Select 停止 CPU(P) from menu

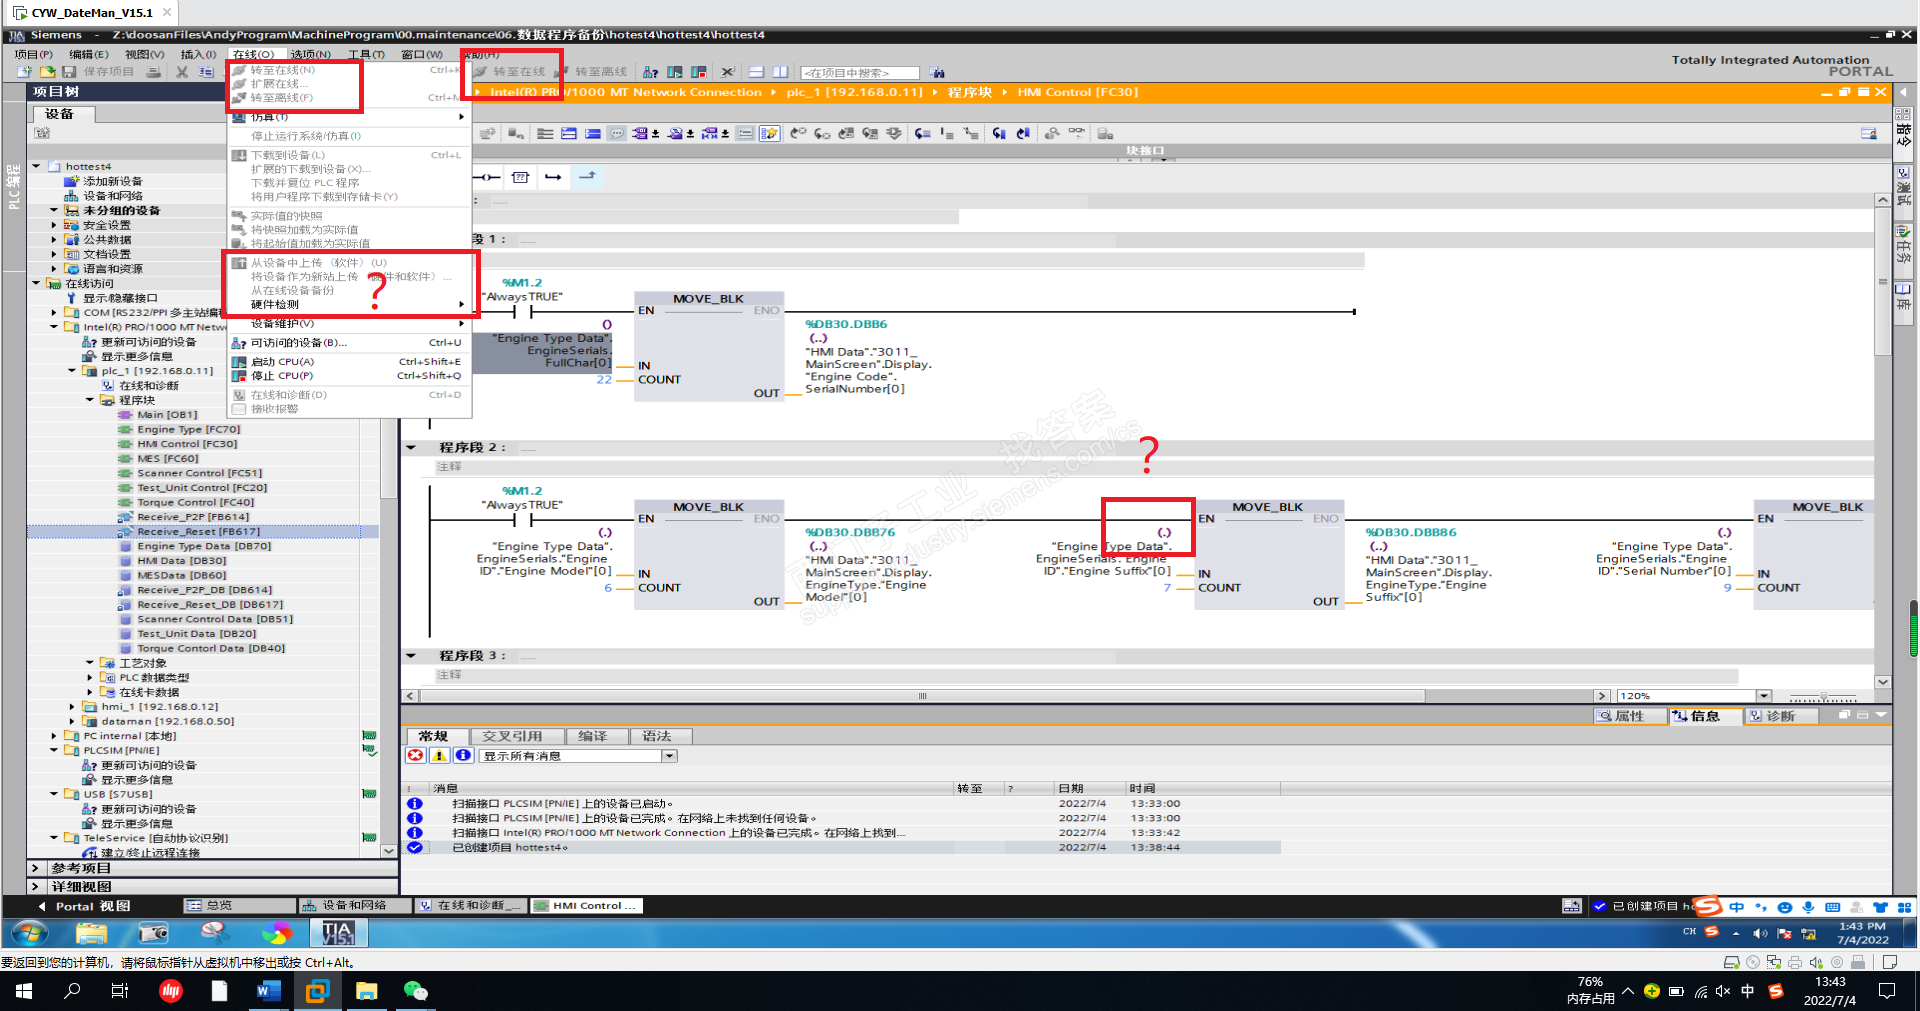pyautogui.click(x=350, y=376)
